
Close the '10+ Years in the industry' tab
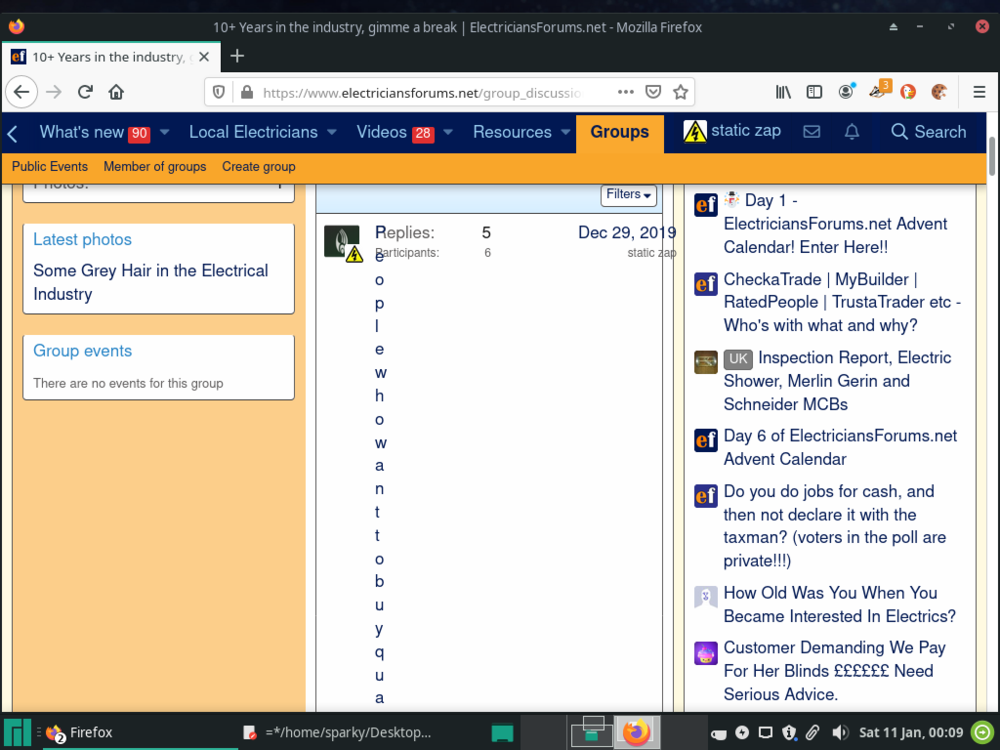click(204, 57)
